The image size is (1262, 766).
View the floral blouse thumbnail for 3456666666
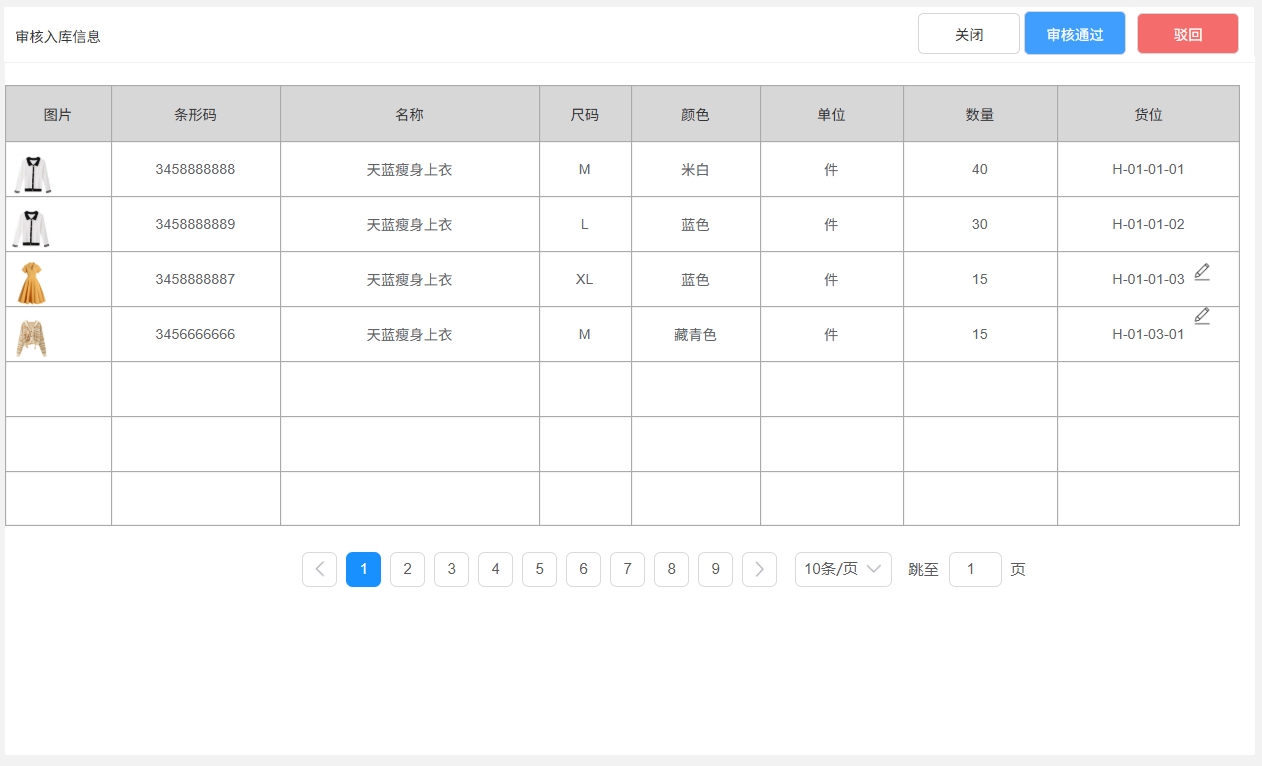(x=31, y=338)
